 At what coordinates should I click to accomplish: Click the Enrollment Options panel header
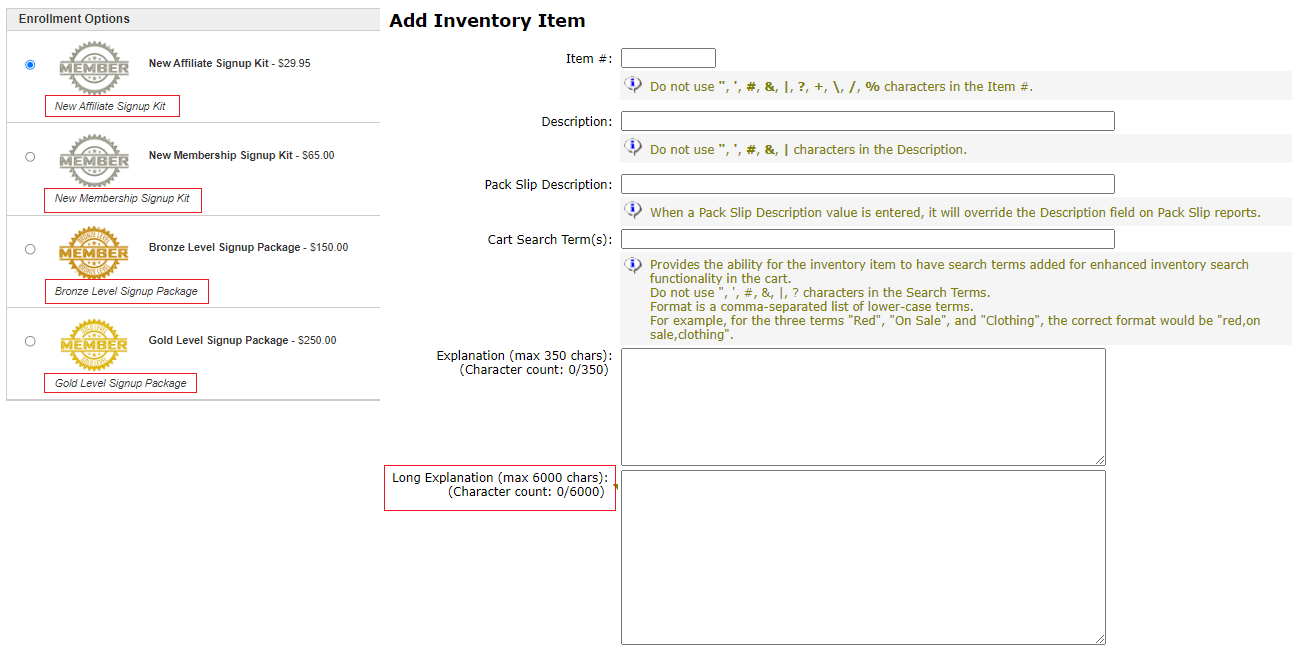(193, 19)
